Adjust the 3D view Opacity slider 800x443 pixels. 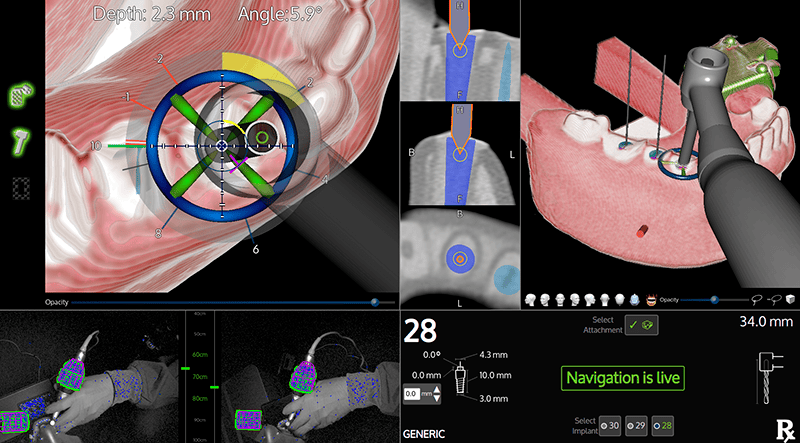coord(713,299)
